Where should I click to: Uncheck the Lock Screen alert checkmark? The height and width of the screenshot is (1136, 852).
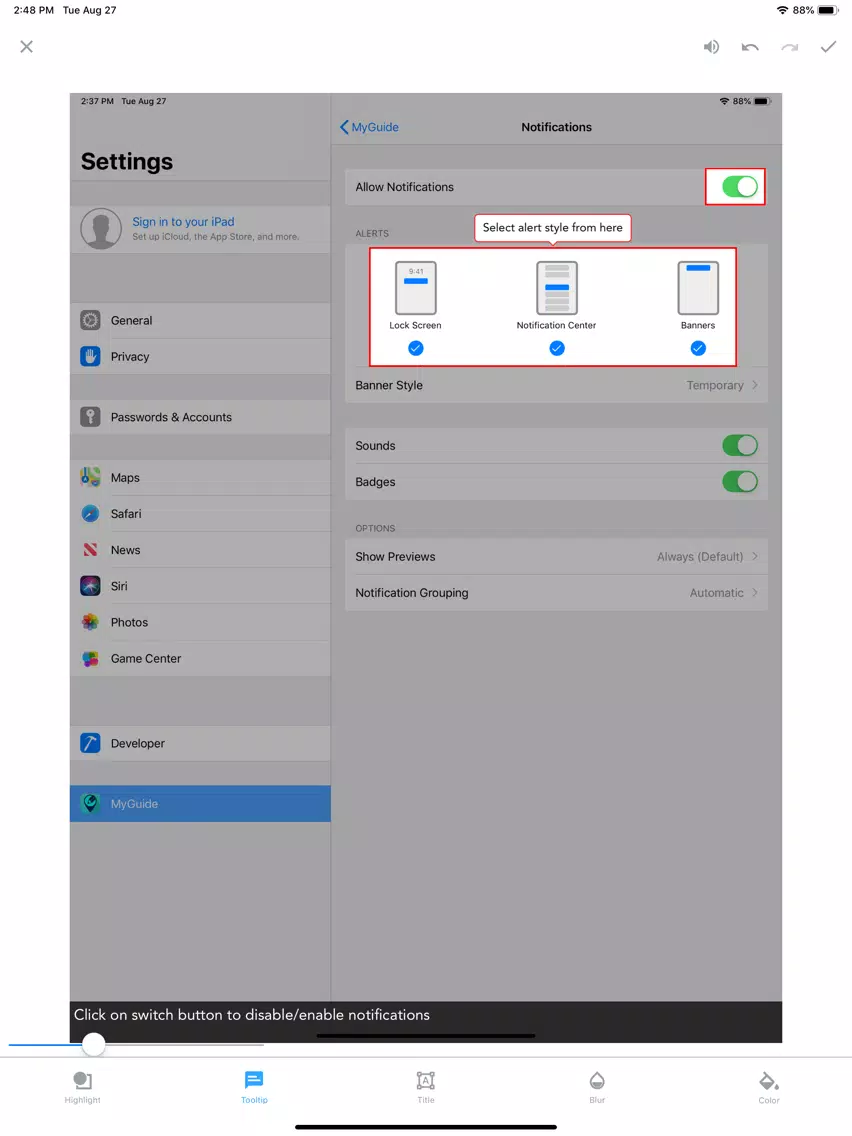click(x=416, y=348)
